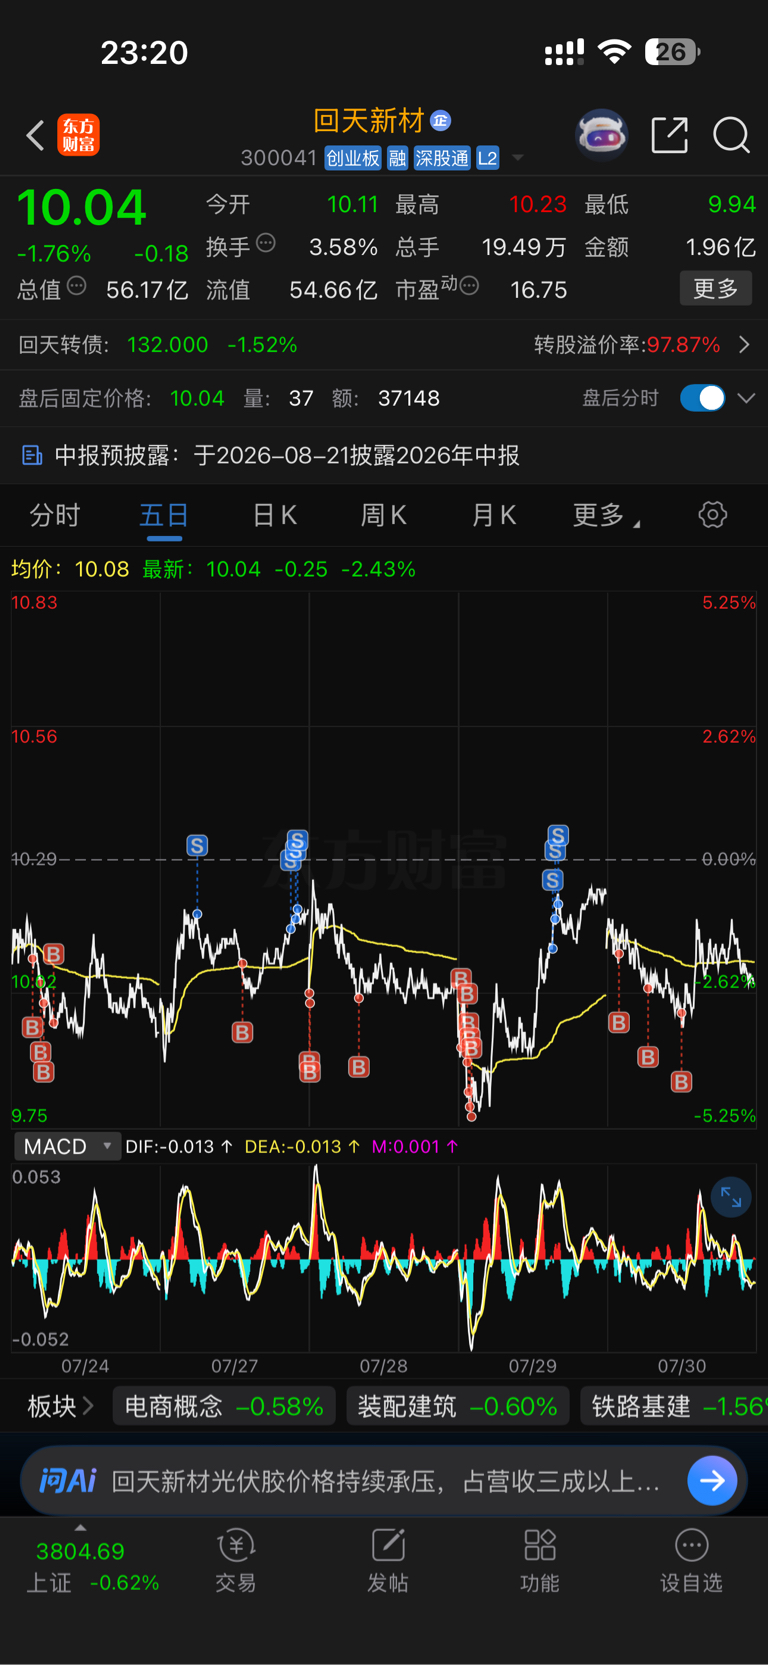Expand the 上证 index bar arrow
Viewport: 768px width, 1665px height.
80,1528
